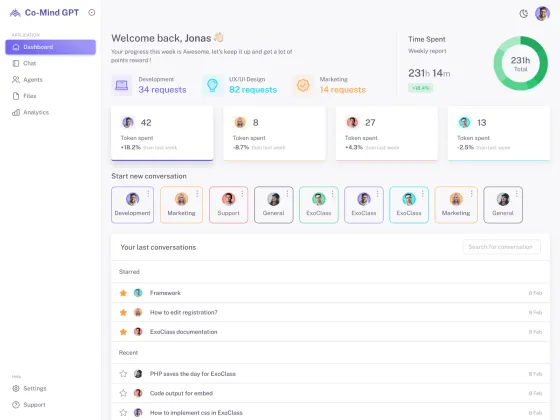The height and width of the screenshot is (420, 560).
Task: Open options menu on second Marketing card
Action: pos(471,194)
